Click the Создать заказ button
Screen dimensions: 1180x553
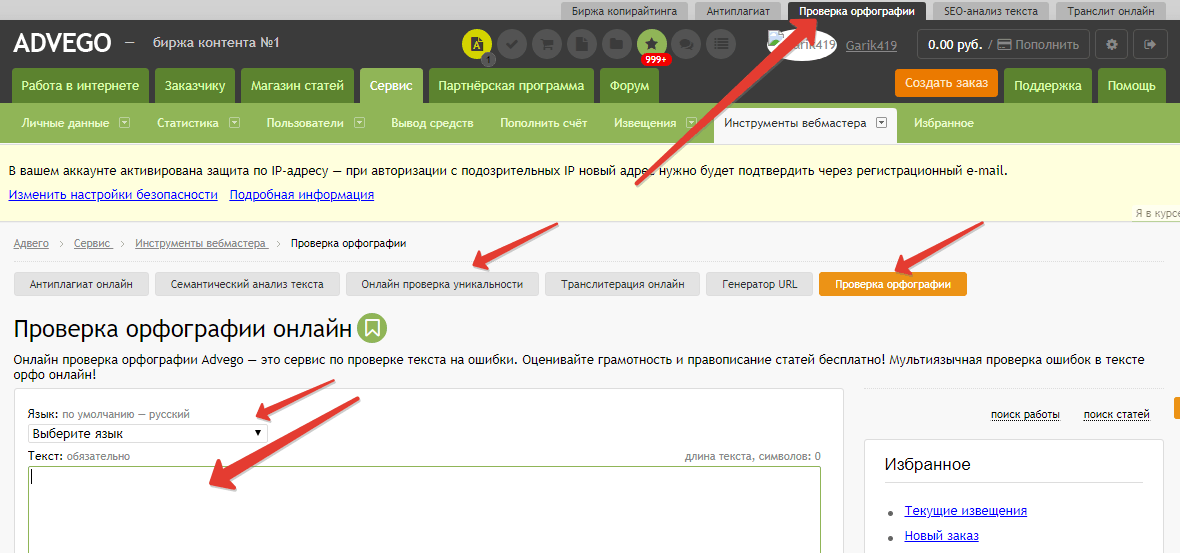tap(946, 83)
